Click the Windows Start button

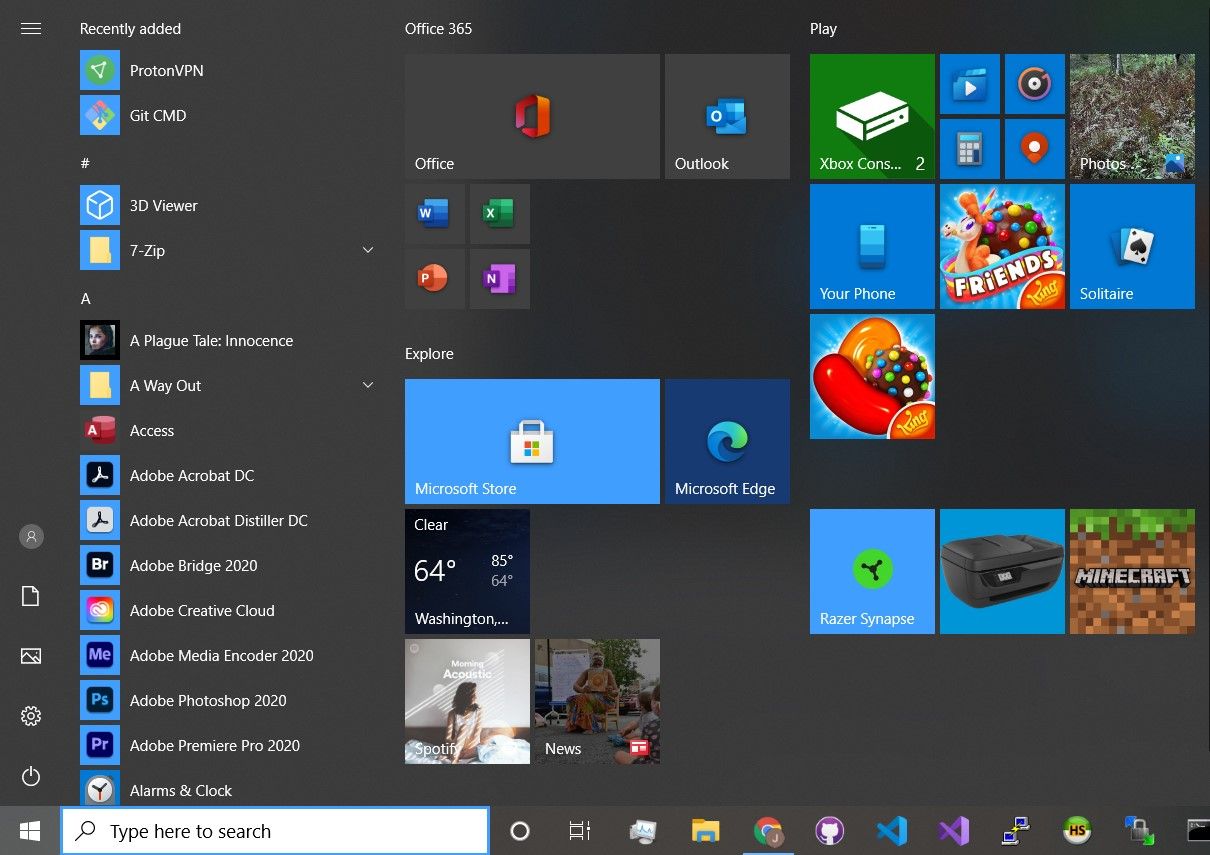30,831
